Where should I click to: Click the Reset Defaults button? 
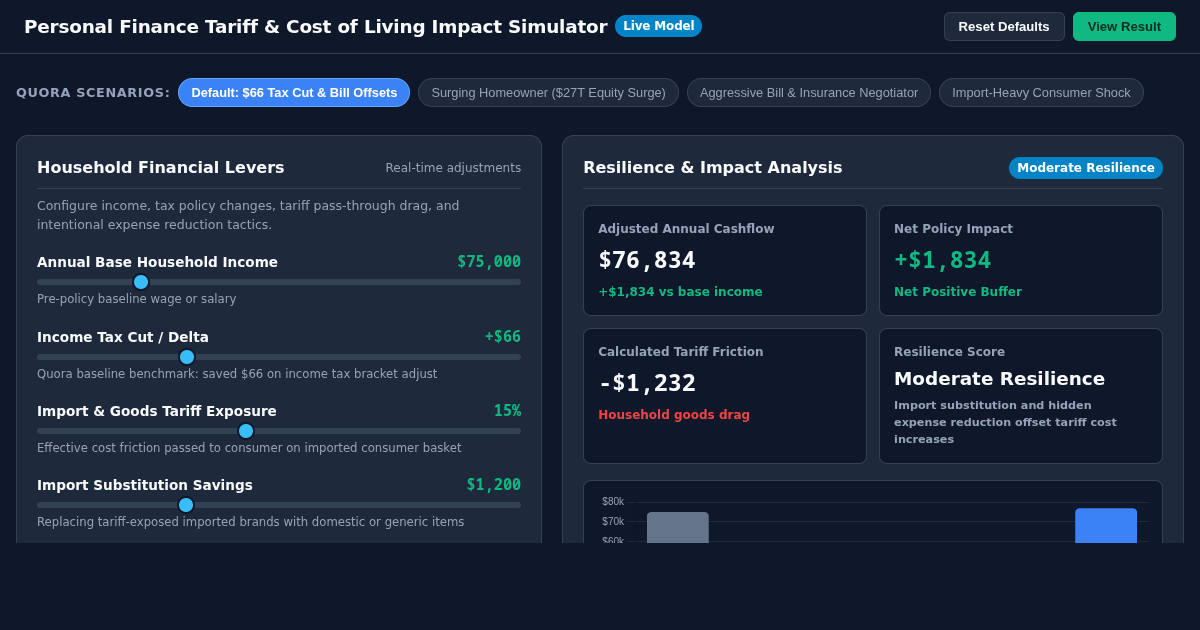1004,27
